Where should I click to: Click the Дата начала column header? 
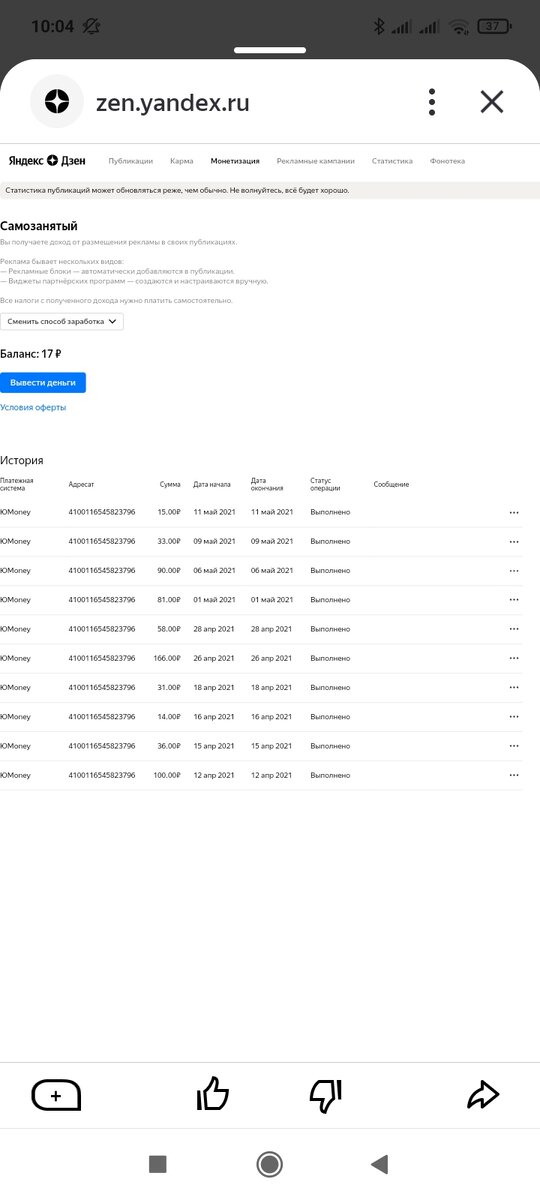click(212, 484)
